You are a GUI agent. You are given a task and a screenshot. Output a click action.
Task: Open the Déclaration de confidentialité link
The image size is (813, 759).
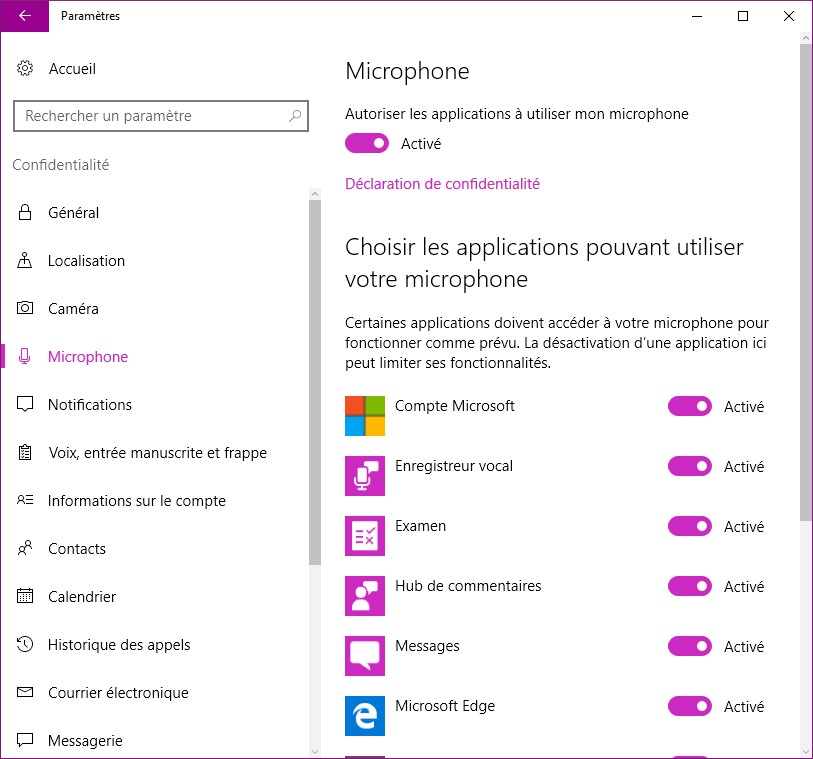442,184
